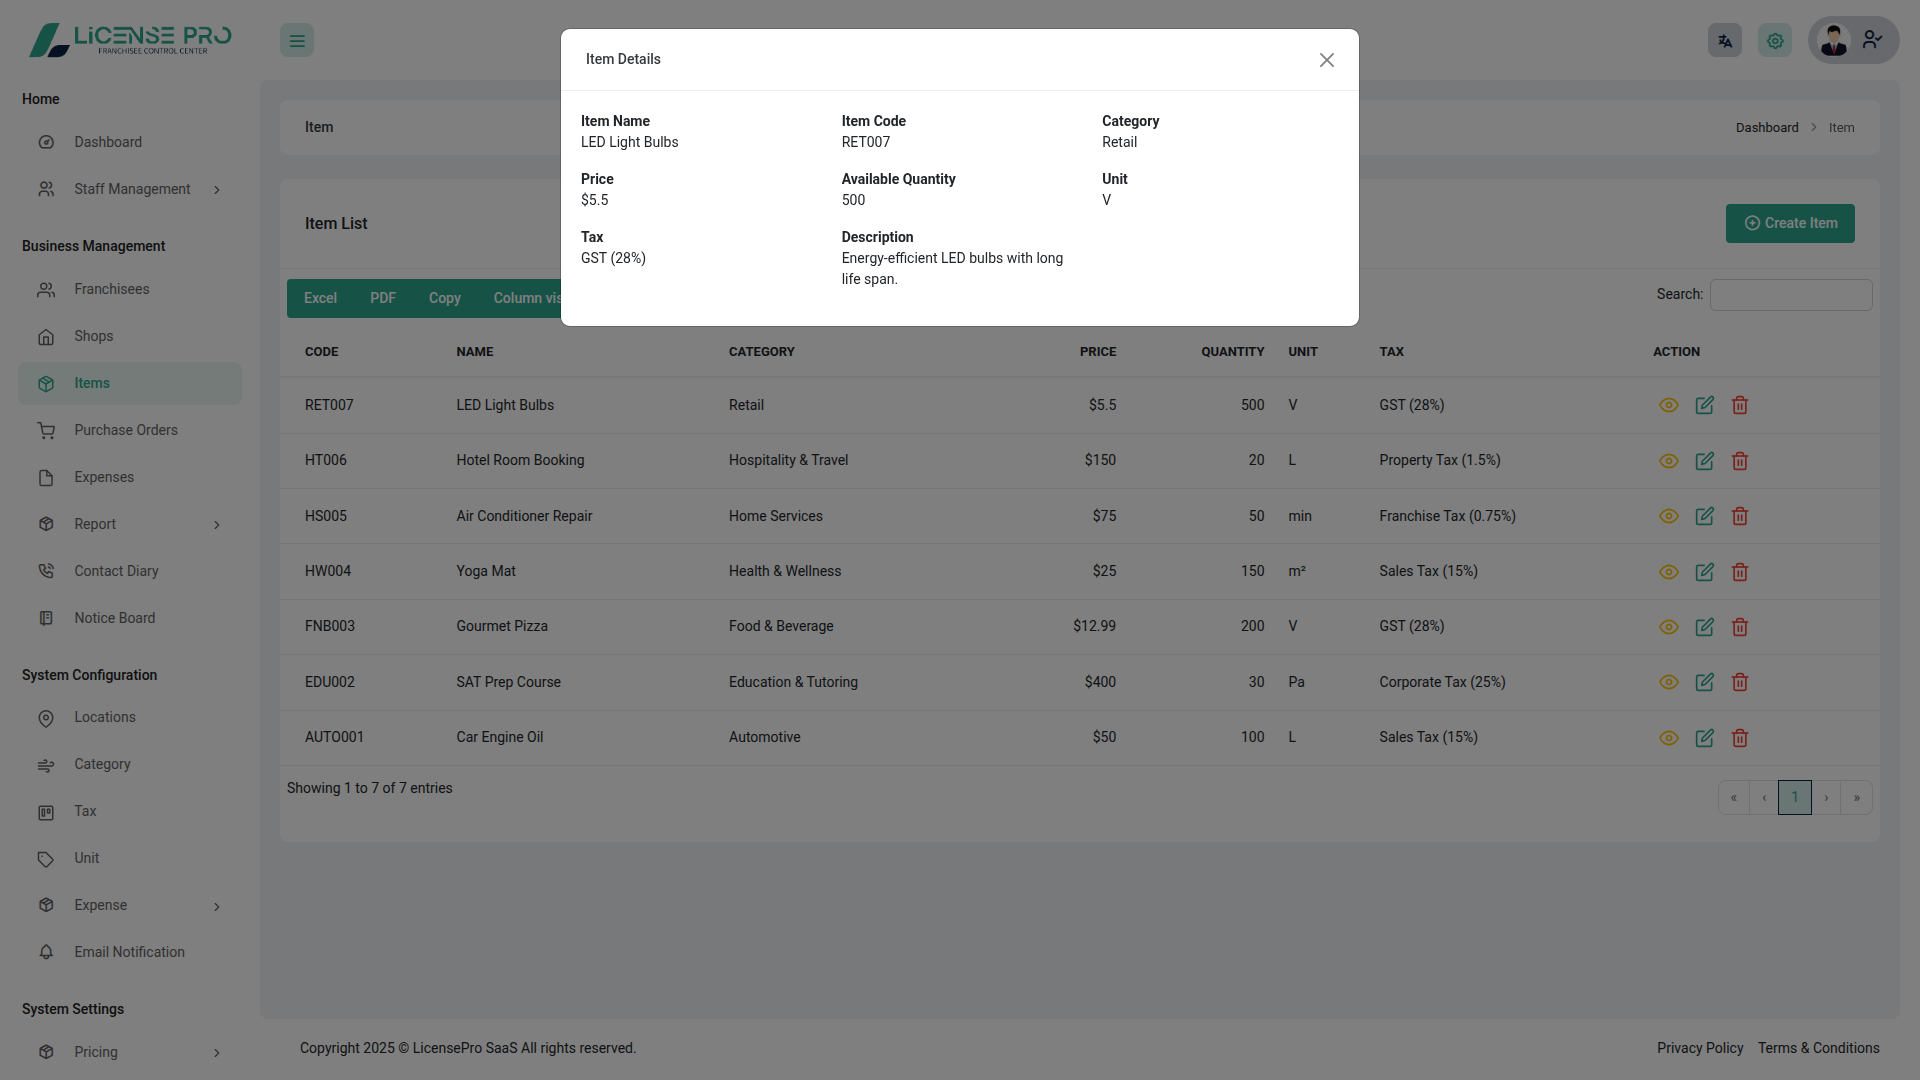Export the table via Excel button
Screen dimensions: 1920x1080
(x=320, y=298)
